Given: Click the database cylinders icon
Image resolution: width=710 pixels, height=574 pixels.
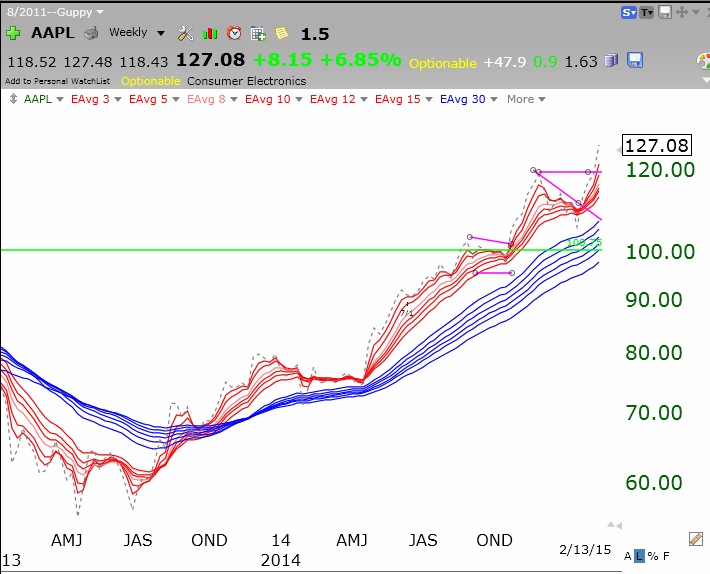Looking at the screenshot, I should pyautogui.click(x=611, y=60).
